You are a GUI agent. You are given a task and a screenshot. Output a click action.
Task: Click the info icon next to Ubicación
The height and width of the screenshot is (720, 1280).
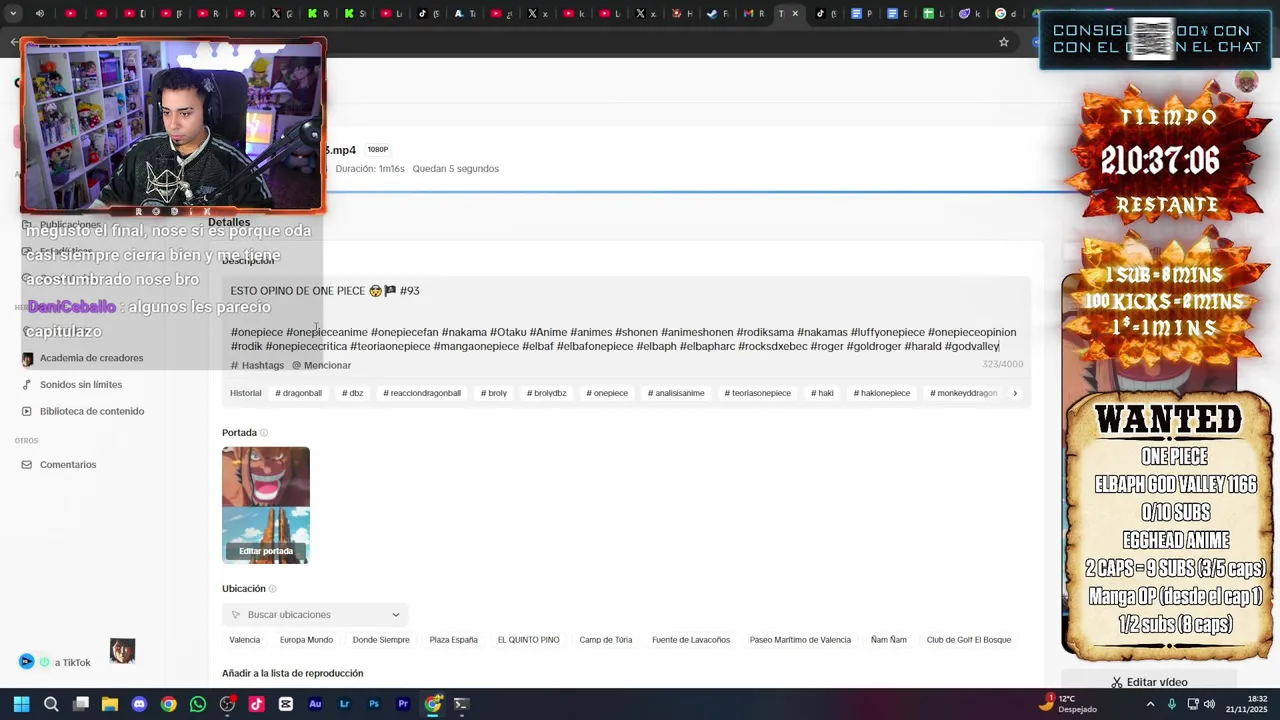272,589
